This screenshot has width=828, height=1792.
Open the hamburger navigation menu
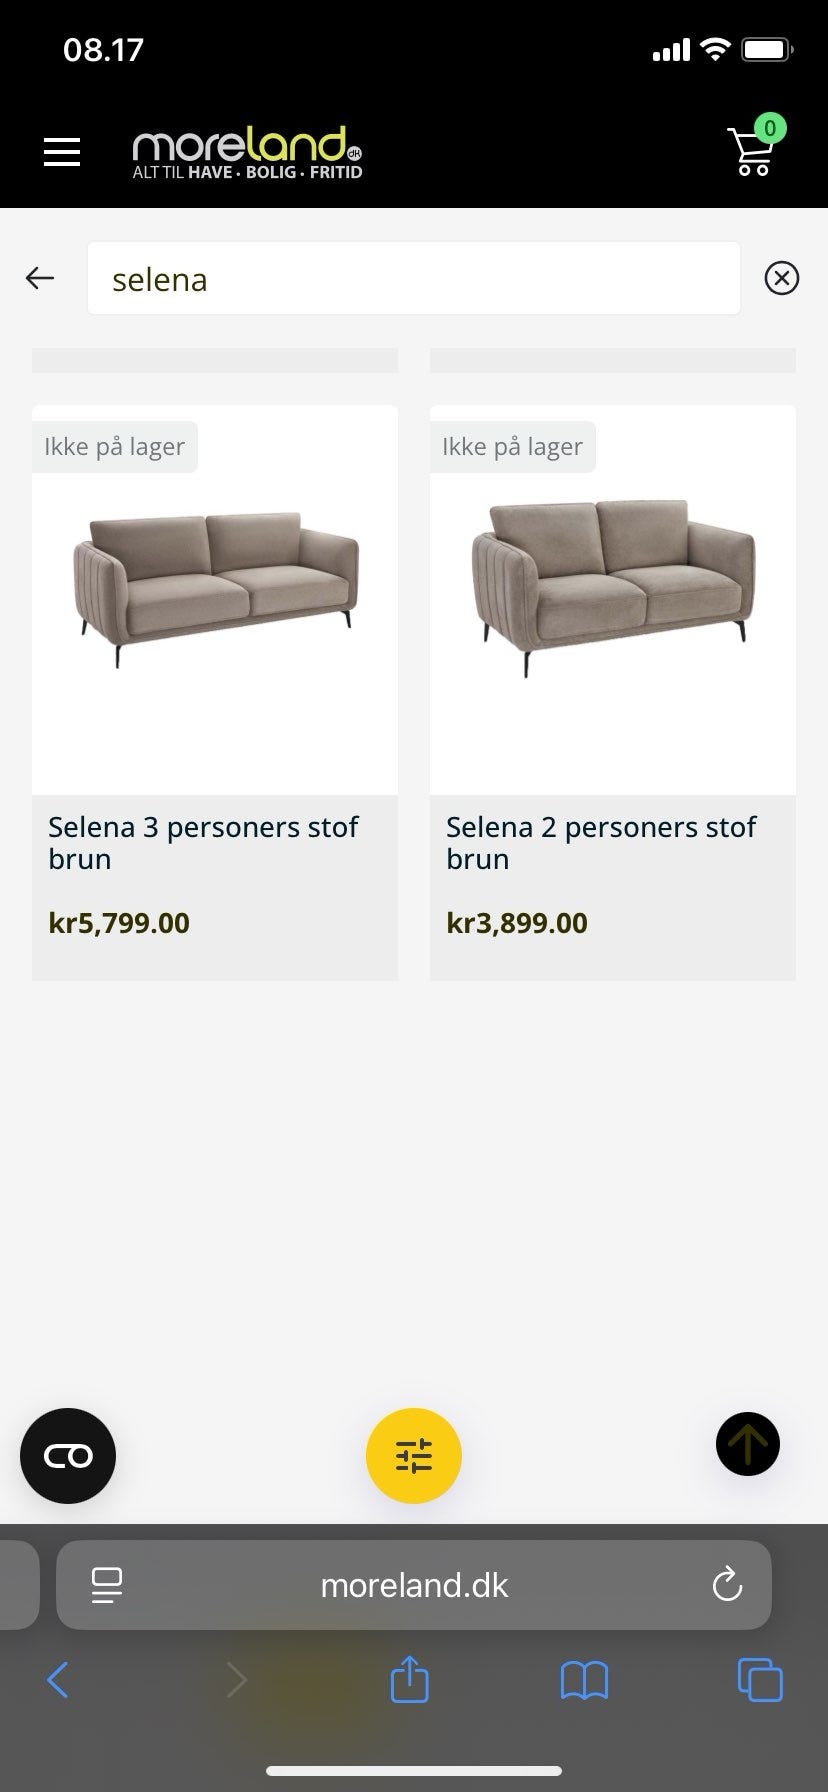coord(62,152)
